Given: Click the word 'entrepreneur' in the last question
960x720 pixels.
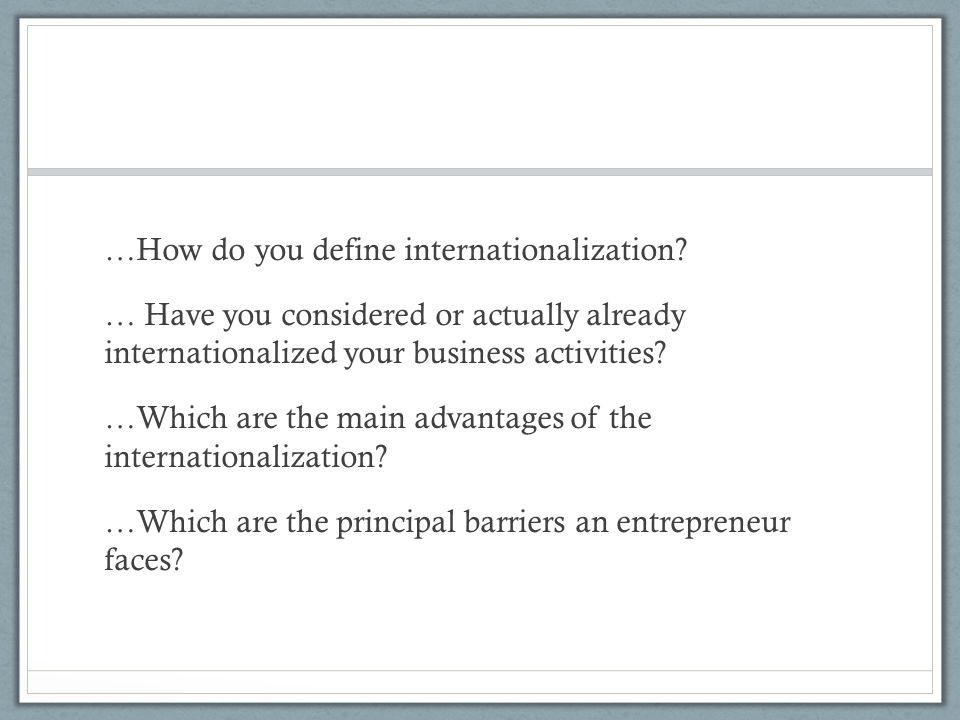Looking at the screenshot, I should (703, 524).
